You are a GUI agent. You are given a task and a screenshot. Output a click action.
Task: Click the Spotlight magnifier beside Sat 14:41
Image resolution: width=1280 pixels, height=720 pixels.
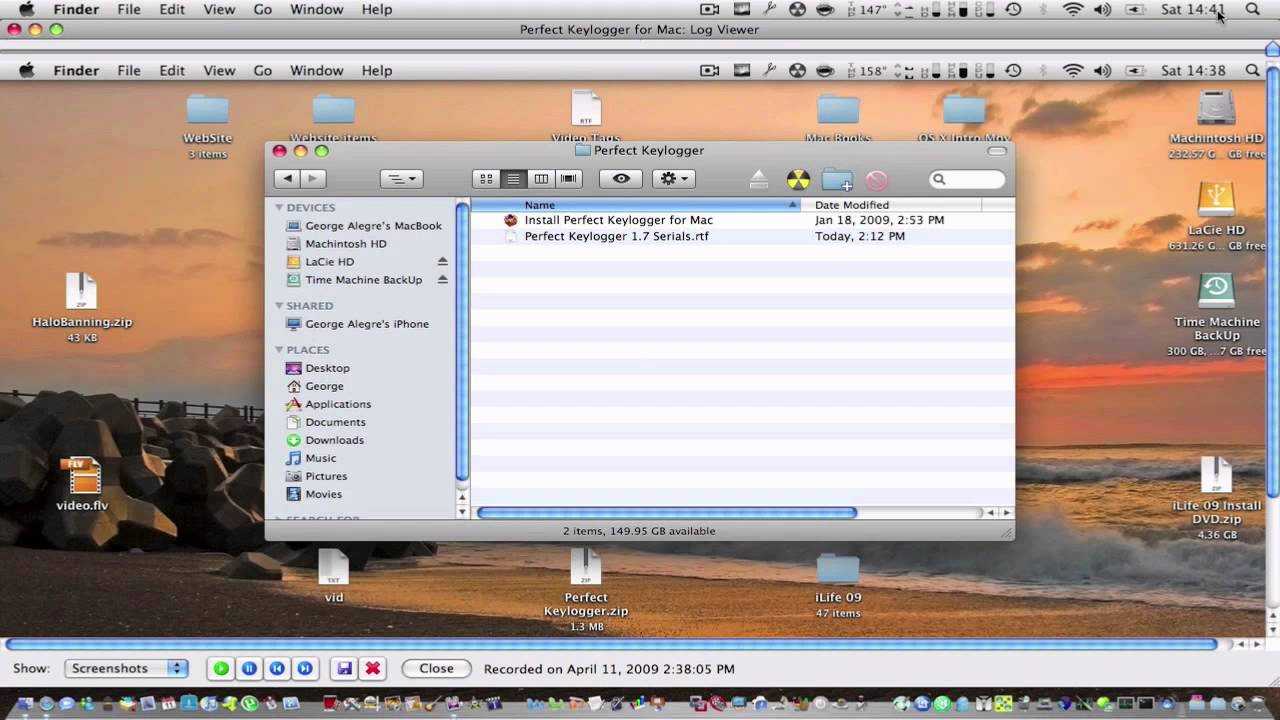click(1253, 10)
